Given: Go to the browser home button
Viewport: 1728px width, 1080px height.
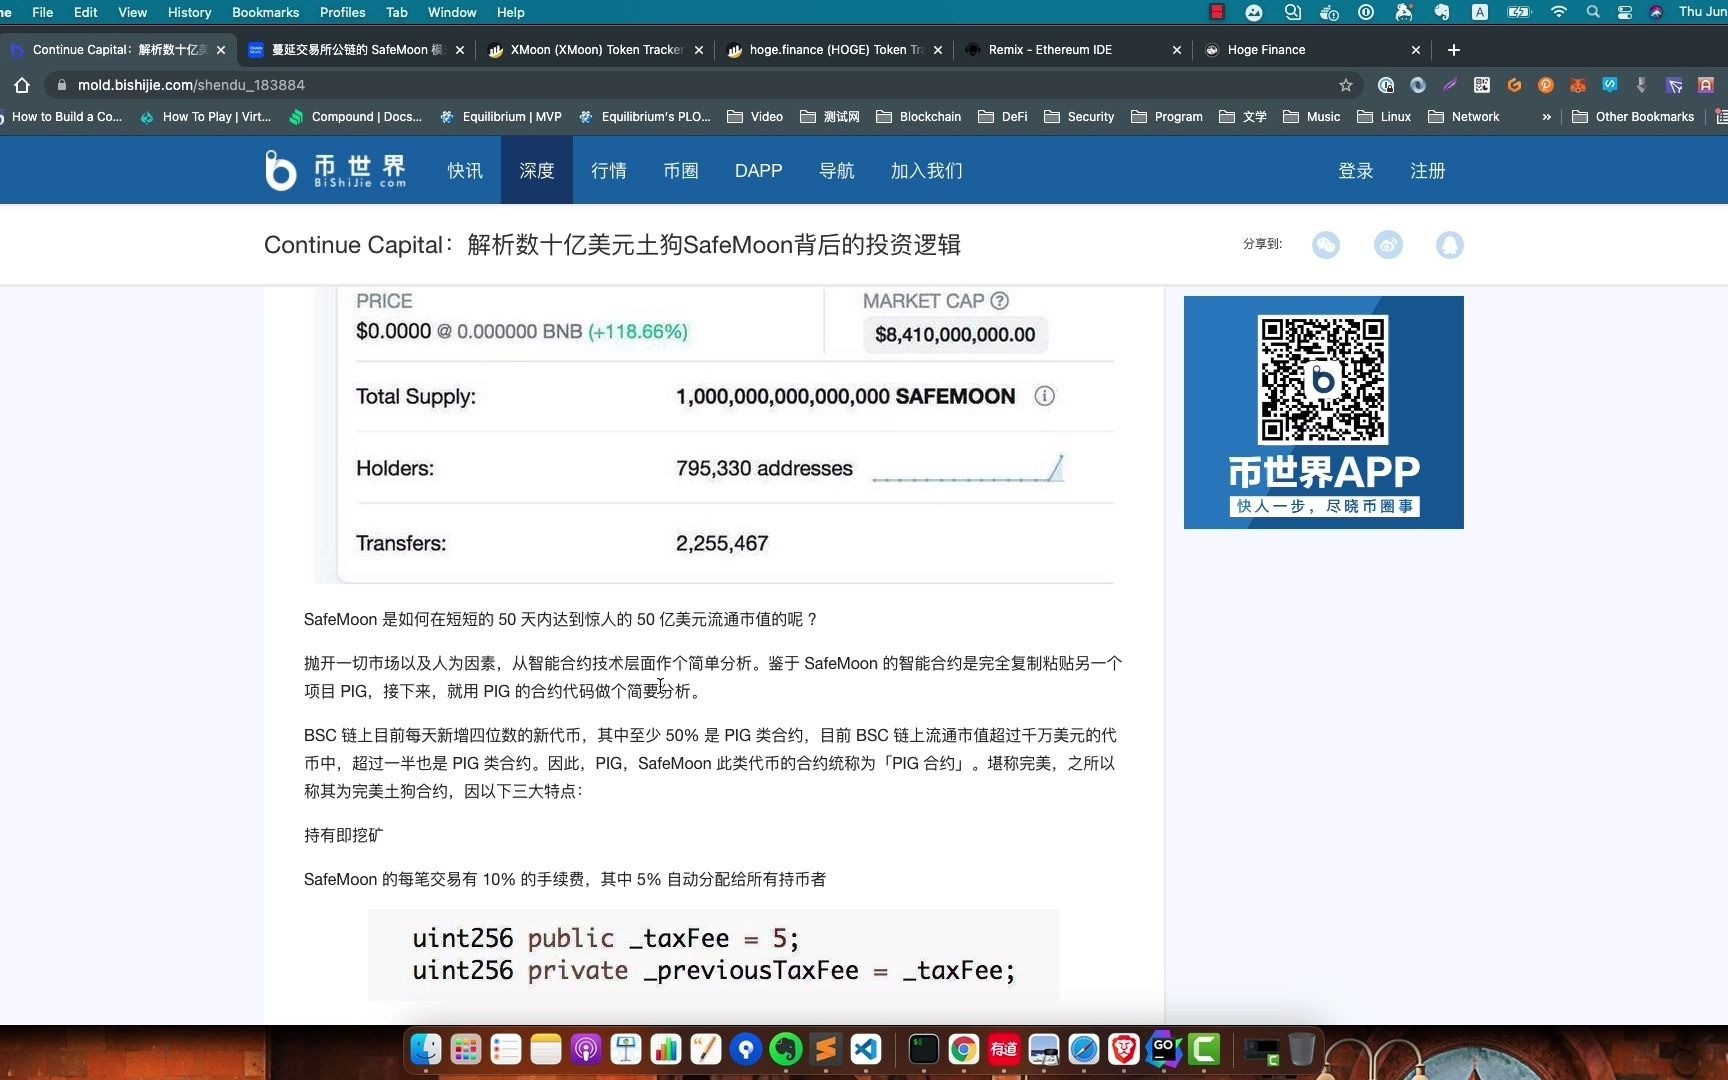Looking at the screenshot, I should pos(22,85).
